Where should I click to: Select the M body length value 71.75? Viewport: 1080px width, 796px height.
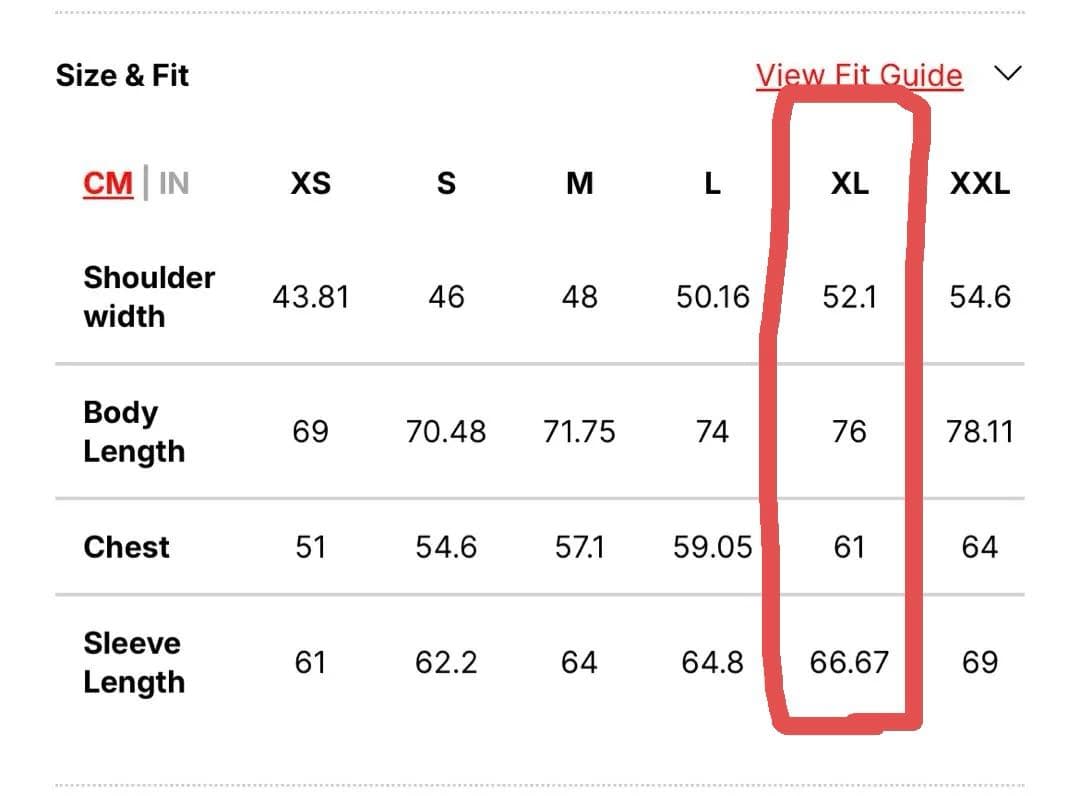(x=579, y=432)
